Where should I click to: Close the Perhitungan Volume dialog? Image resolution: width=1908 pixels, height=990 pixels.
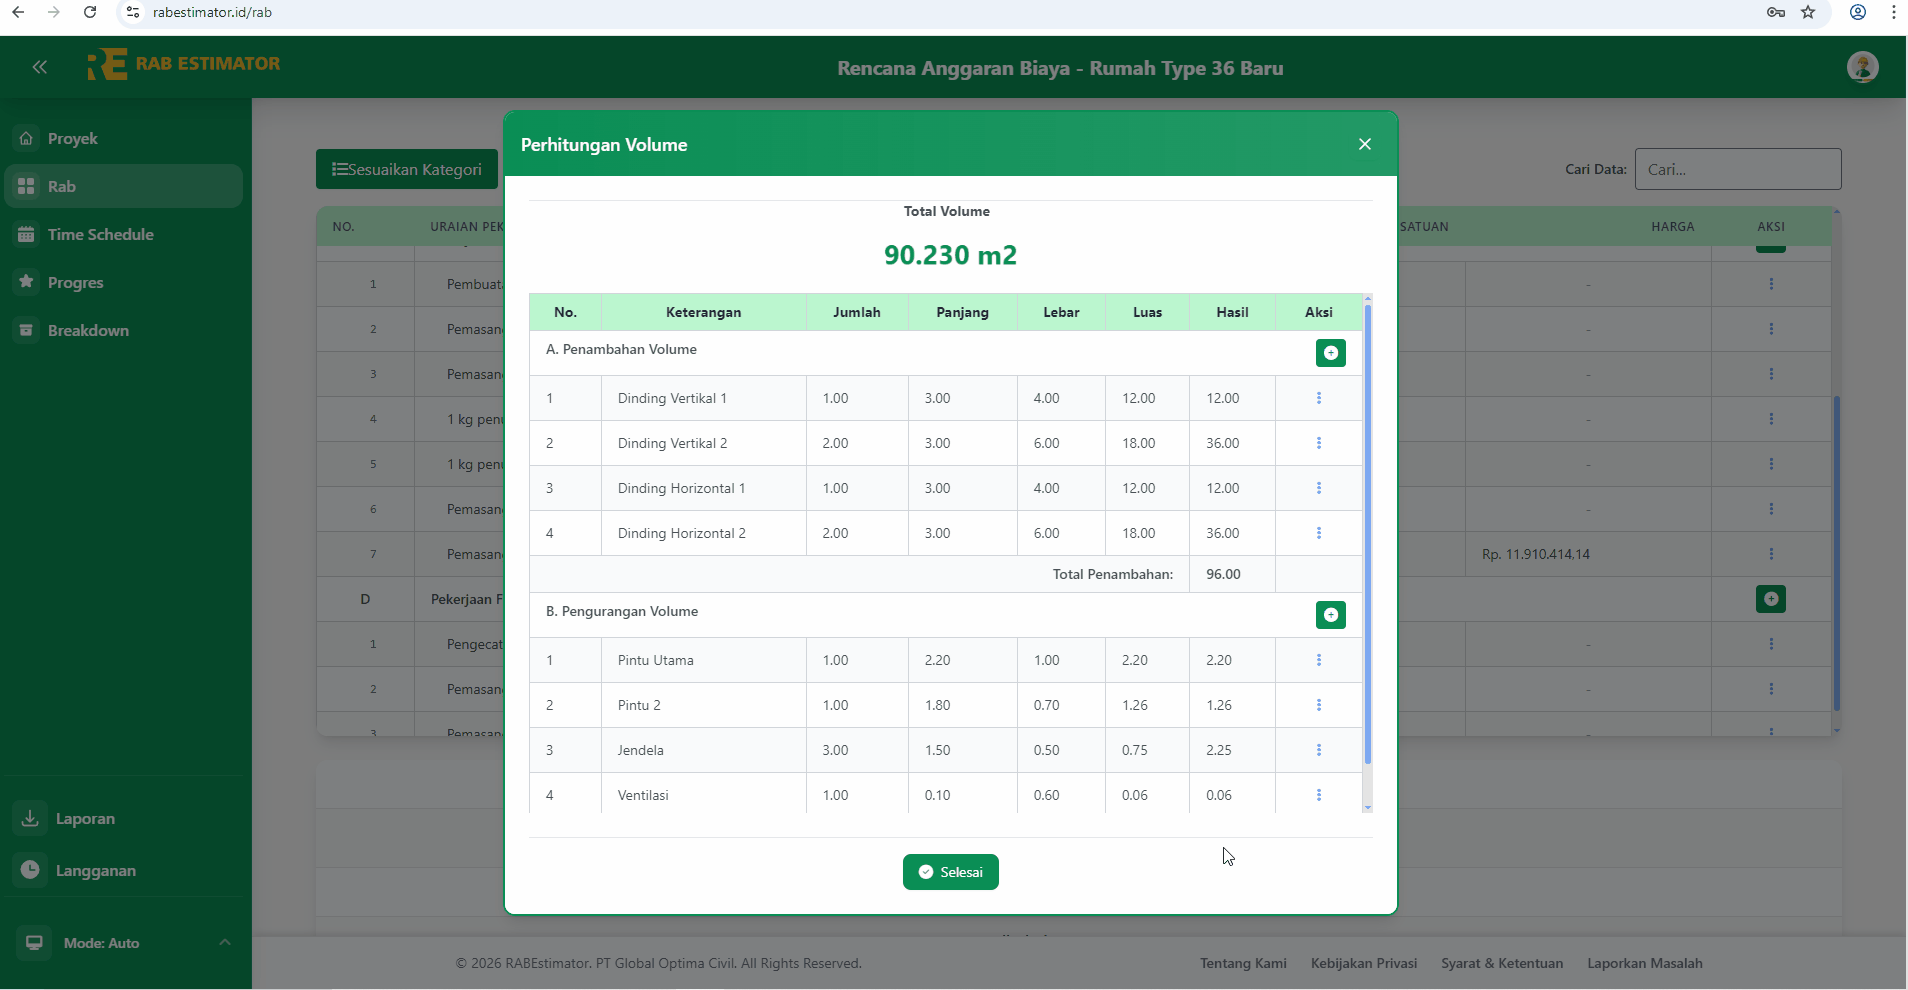[x=1364, y=144]
